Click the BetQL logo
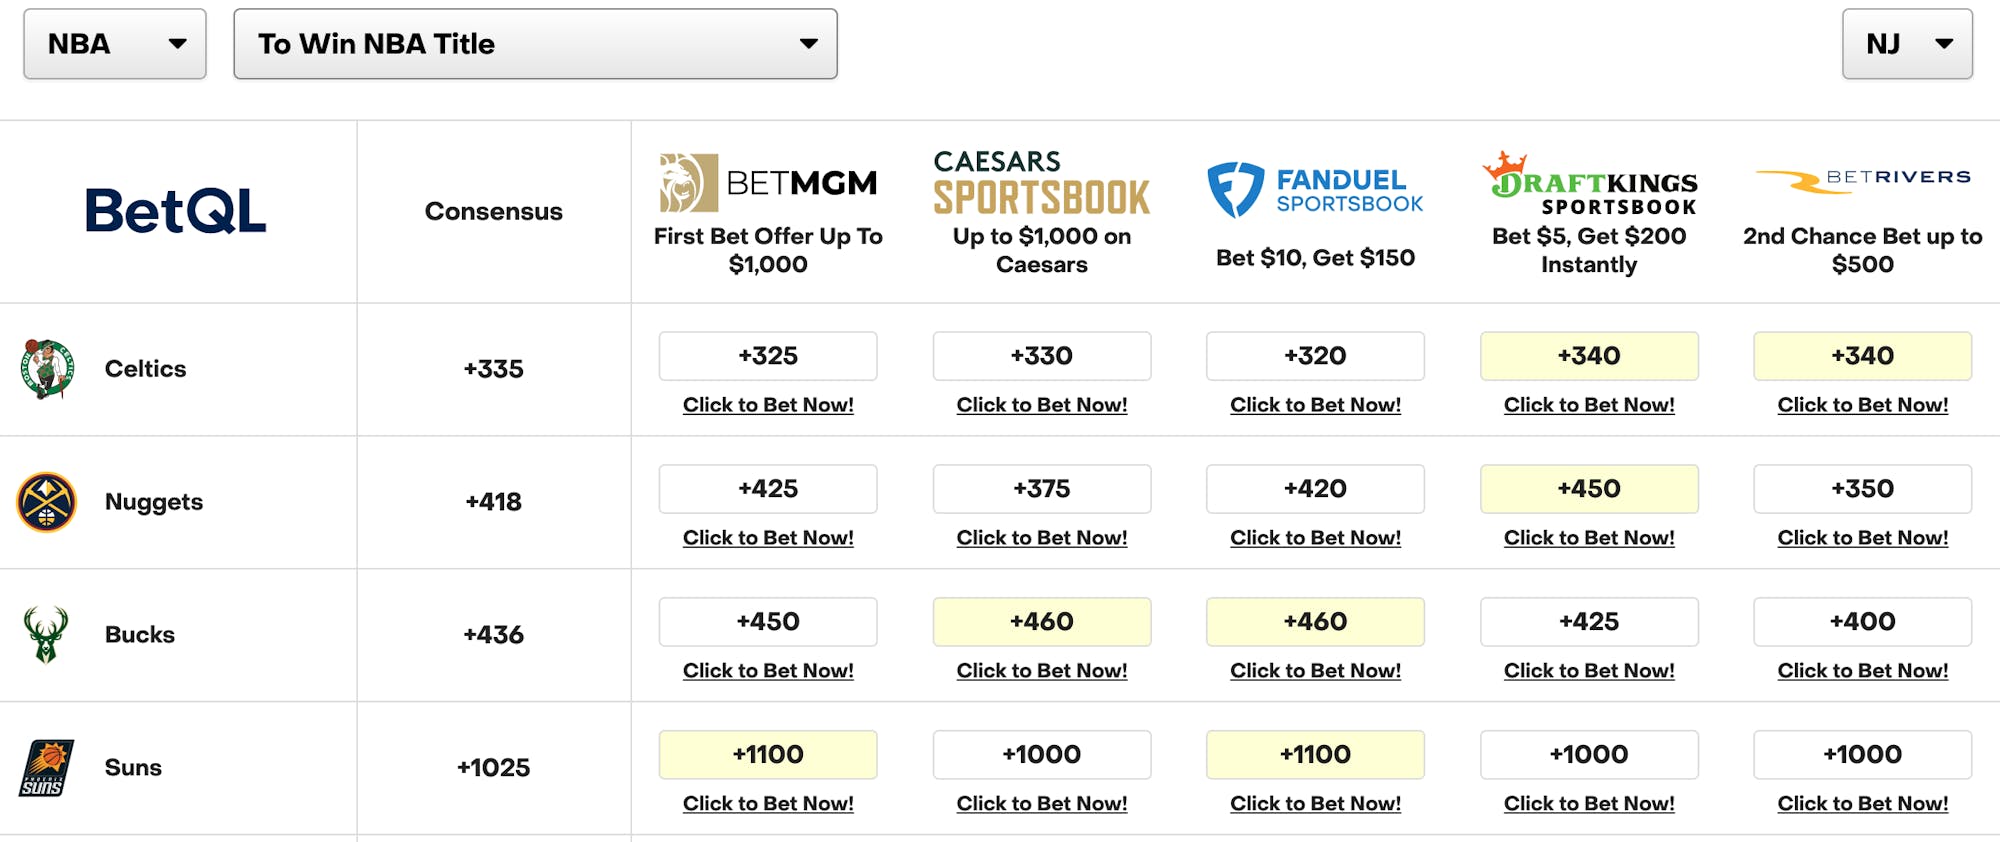The height and width of the screenshot is (842, 2000). (176, 211)
